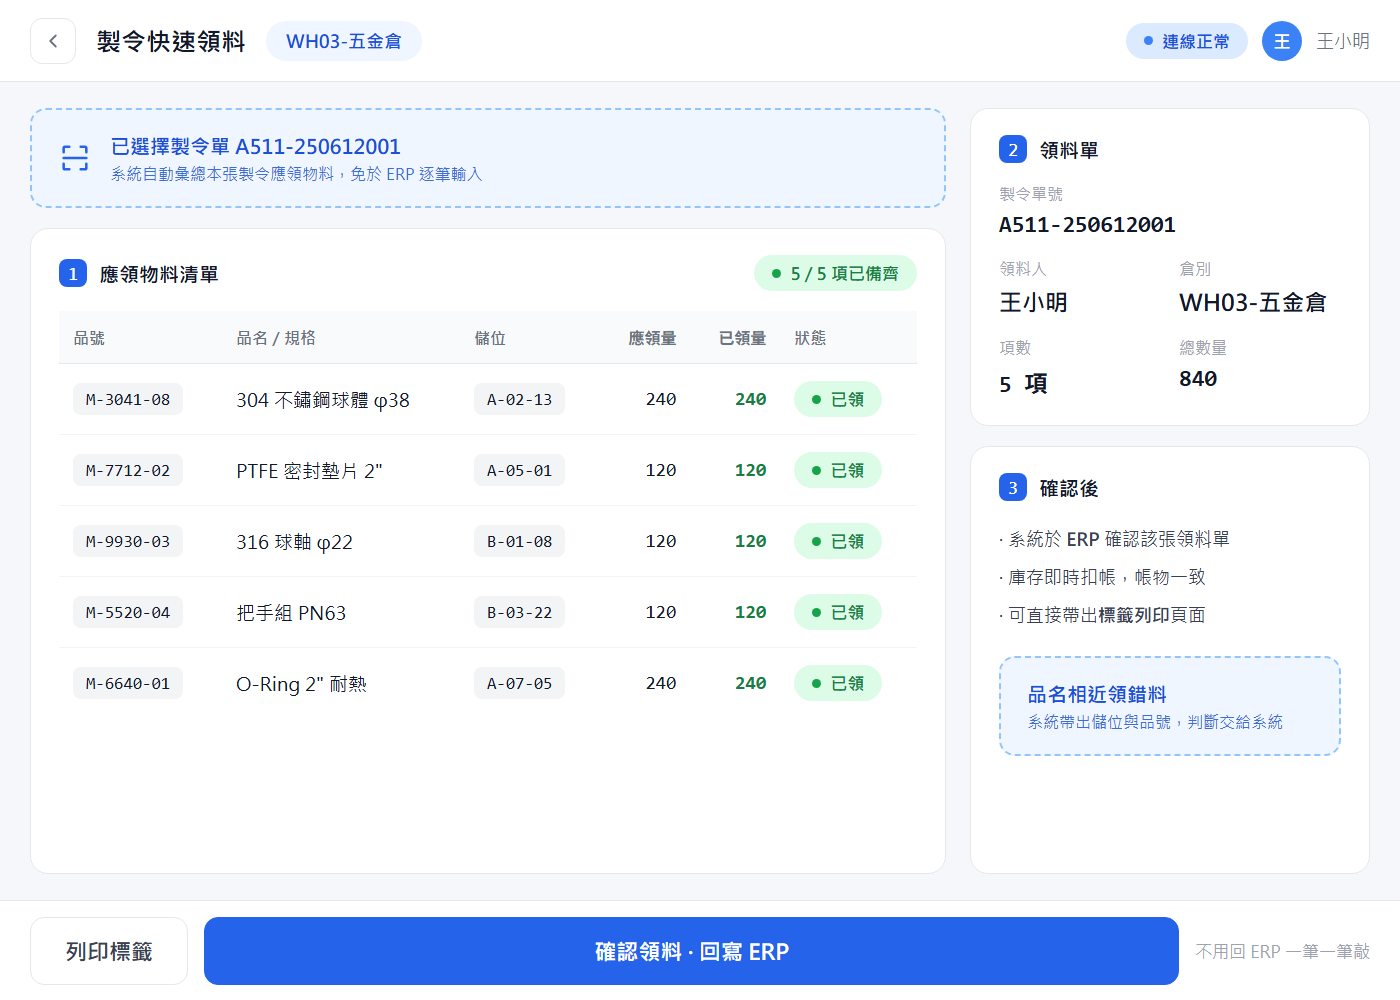1400x1000 pixels.
Task: Select part number M-9930-03
Action: 128,541
